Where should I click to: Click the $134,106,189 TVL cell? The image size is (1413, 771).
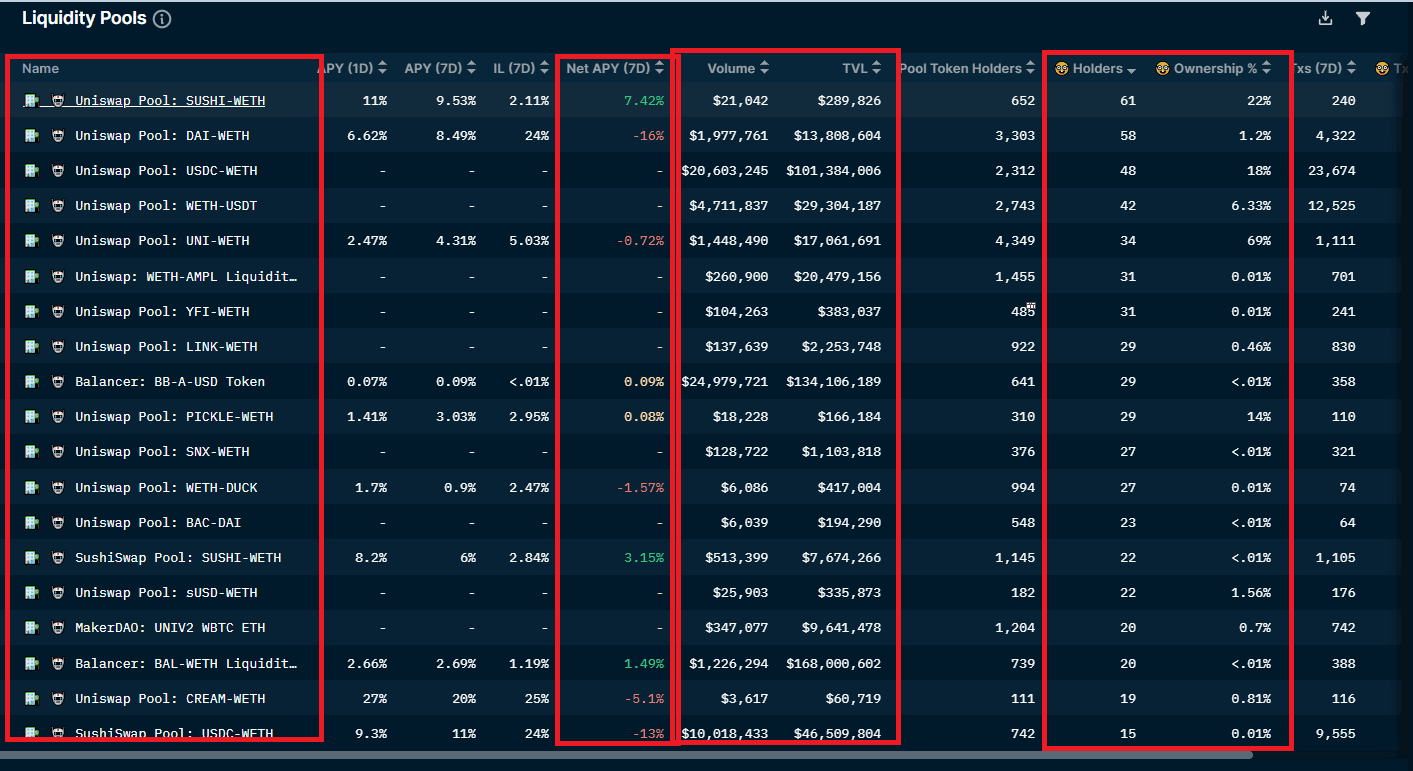tap(834, 382)
